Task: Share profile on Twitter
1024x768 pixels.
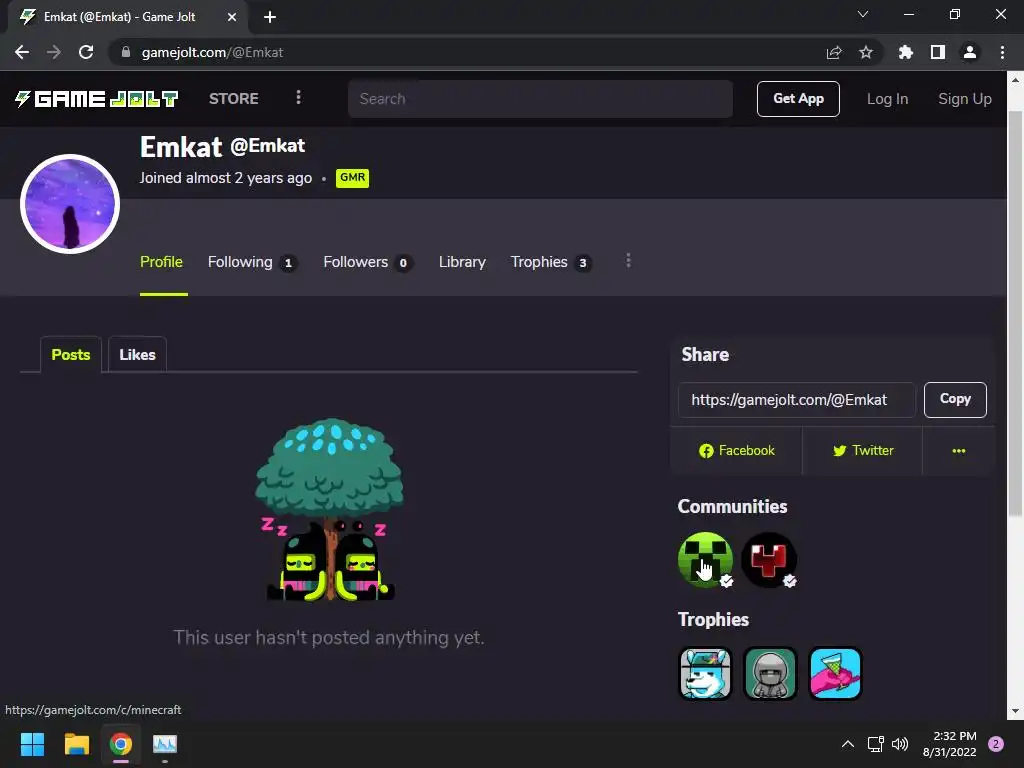Action: click(x=863, y=451)
